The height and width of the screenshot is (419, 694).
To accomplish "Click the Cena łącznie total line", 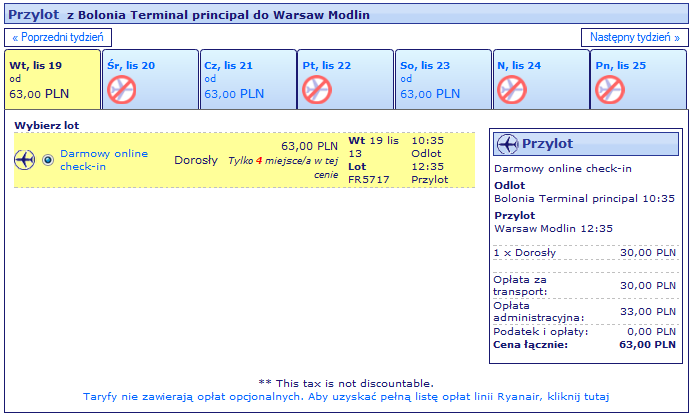I will pyautogui.click(x=585, y=345).
